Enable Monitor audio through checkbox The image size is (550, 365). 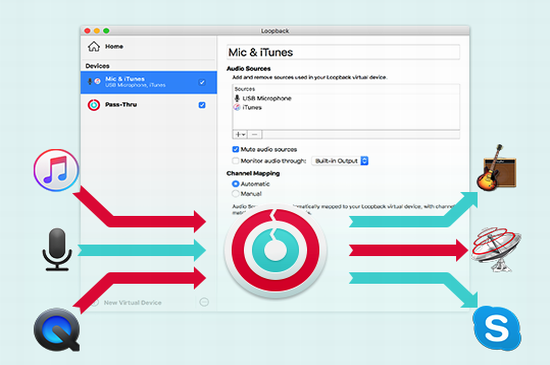point(236,161)
